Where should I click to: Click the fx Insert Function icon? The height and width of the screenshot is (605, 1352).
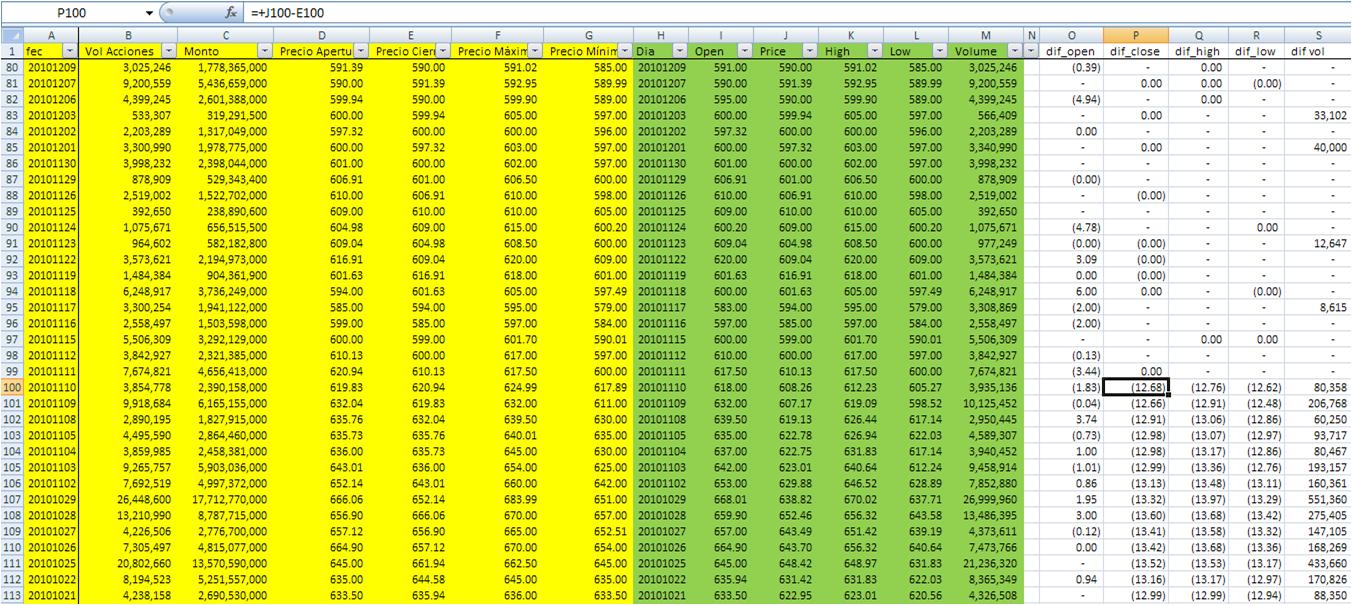tap(231, 13)
